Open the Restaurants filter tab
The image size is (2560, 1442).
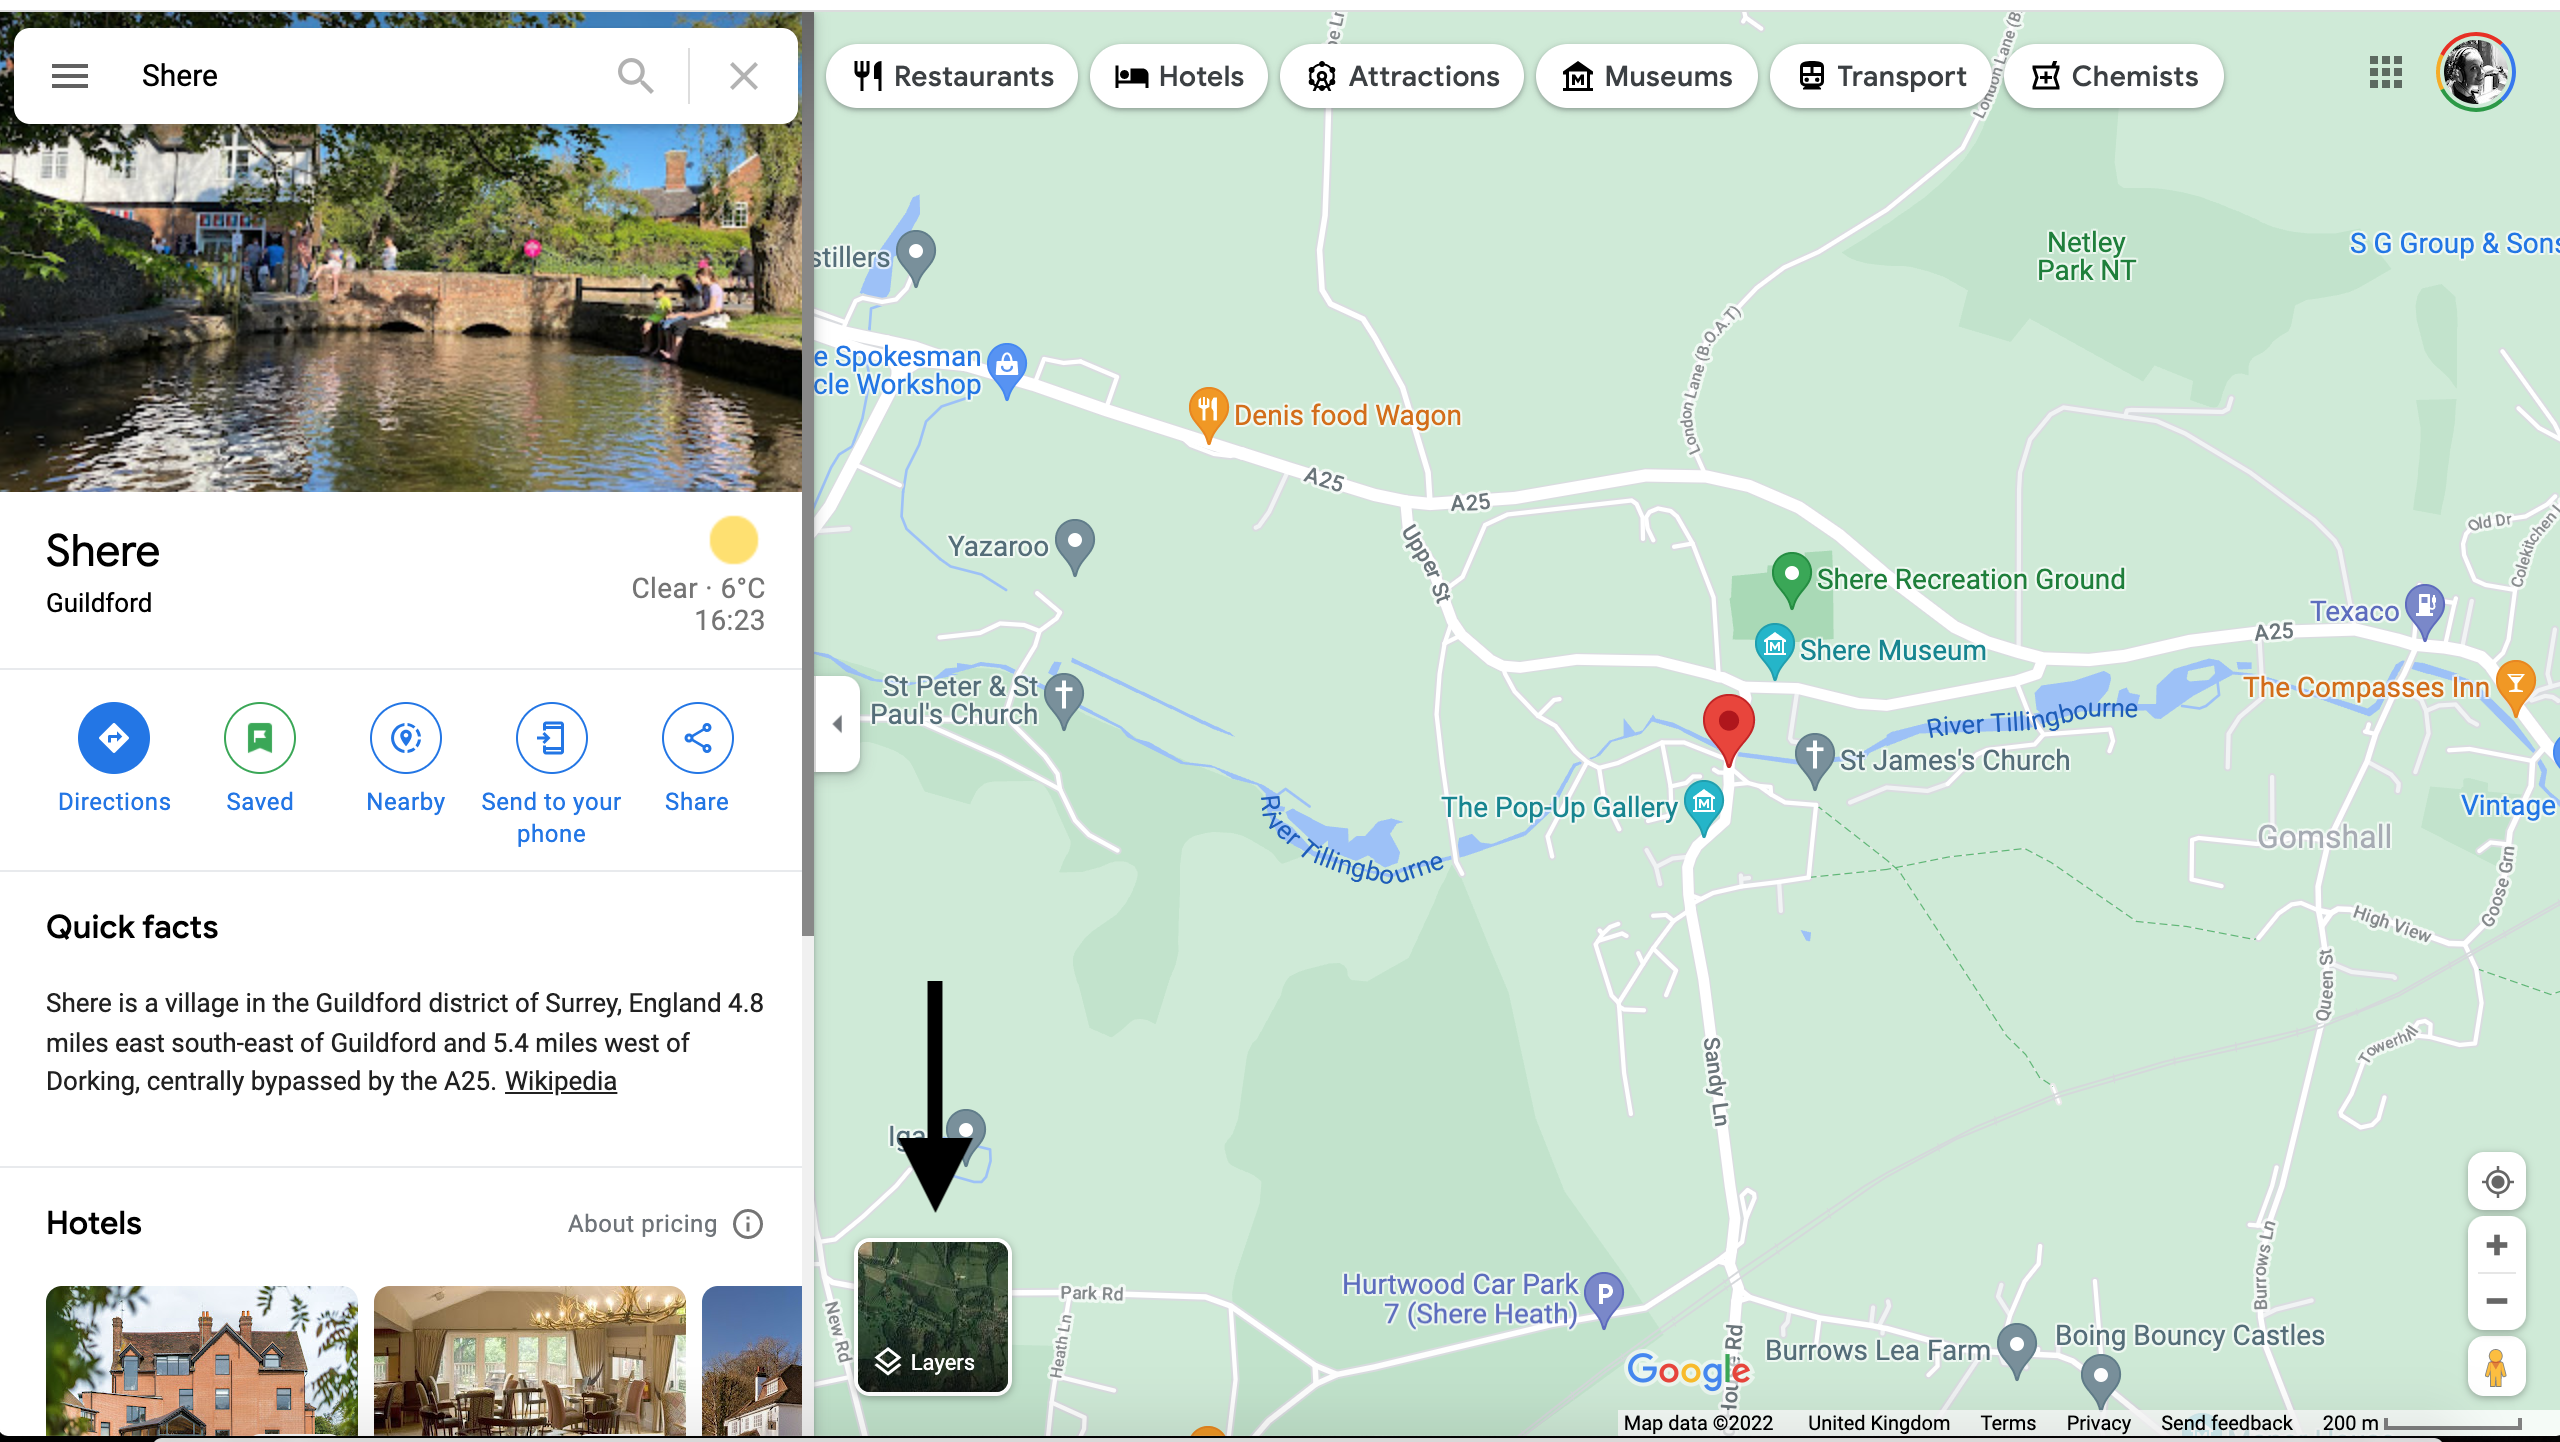pyautogui.click(x=951, y=76)
